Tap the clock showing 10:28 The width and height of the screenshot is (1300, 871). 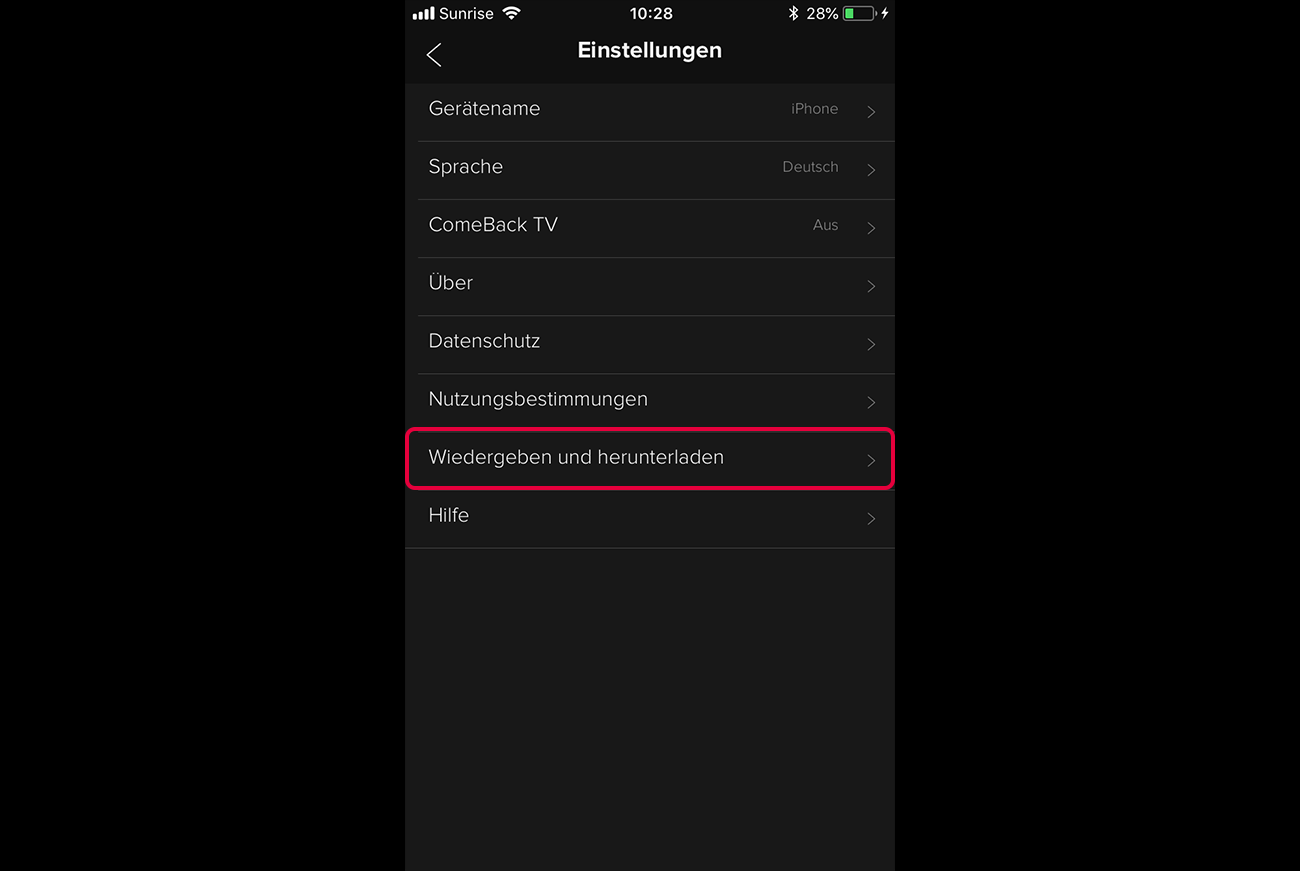click(651, 14)
